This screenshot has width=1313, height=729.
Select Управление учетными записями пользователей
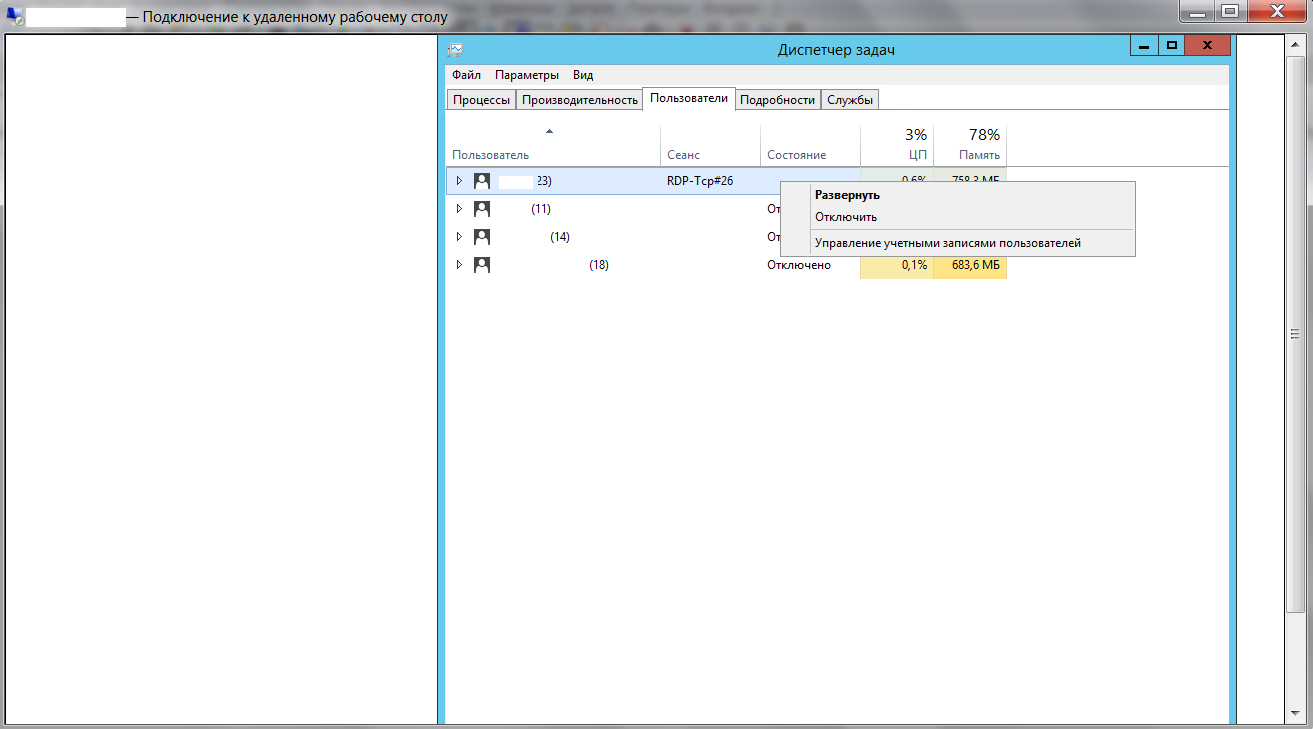pyautogui.click(x=947, y=243)
